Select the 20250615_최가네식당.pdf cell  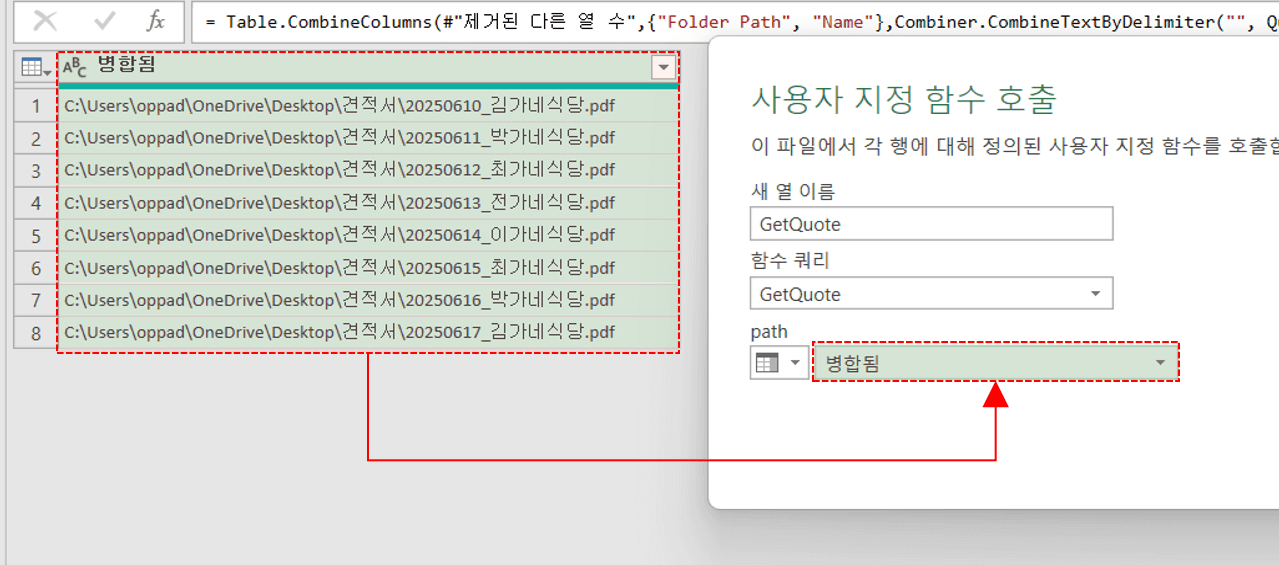367,268
